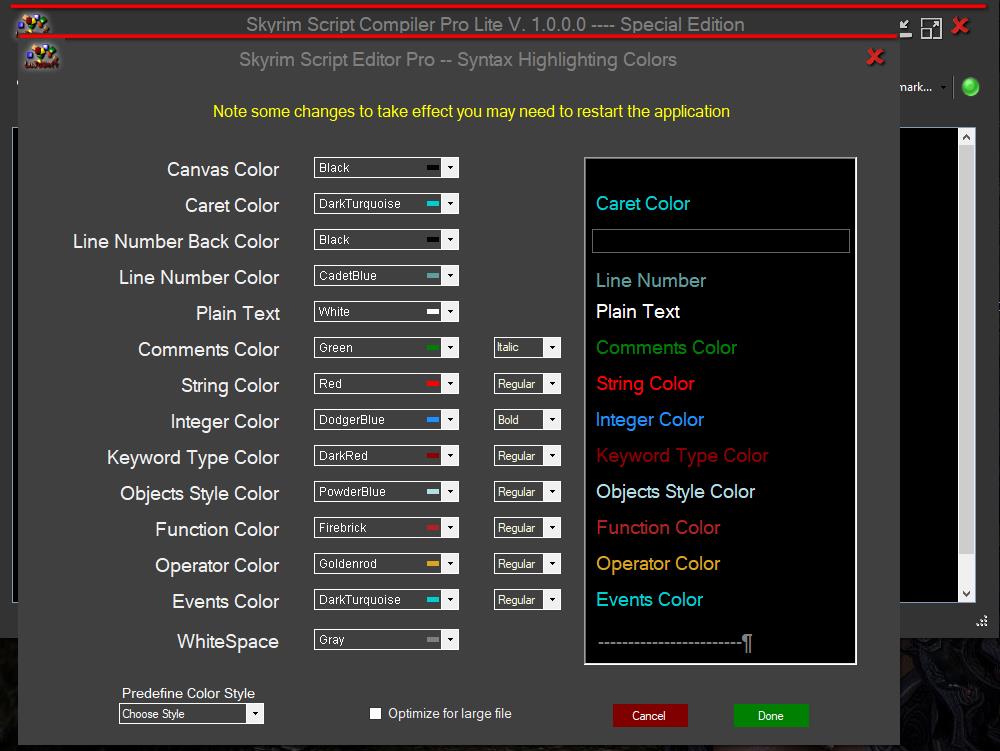
Task: Open the Canvas Color dropdown
Action: pyautogui.click(x=451, y=168)
